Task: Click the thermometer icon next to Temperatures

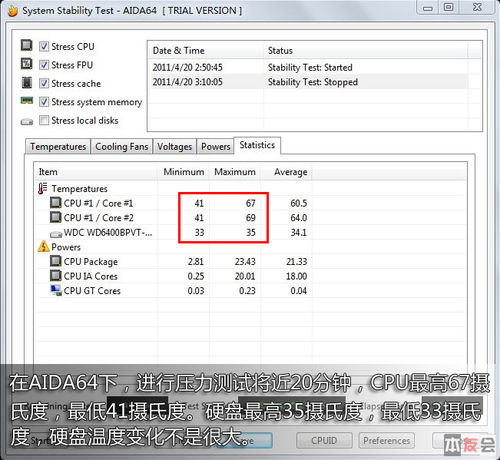Action: click(x=42, y=188)
